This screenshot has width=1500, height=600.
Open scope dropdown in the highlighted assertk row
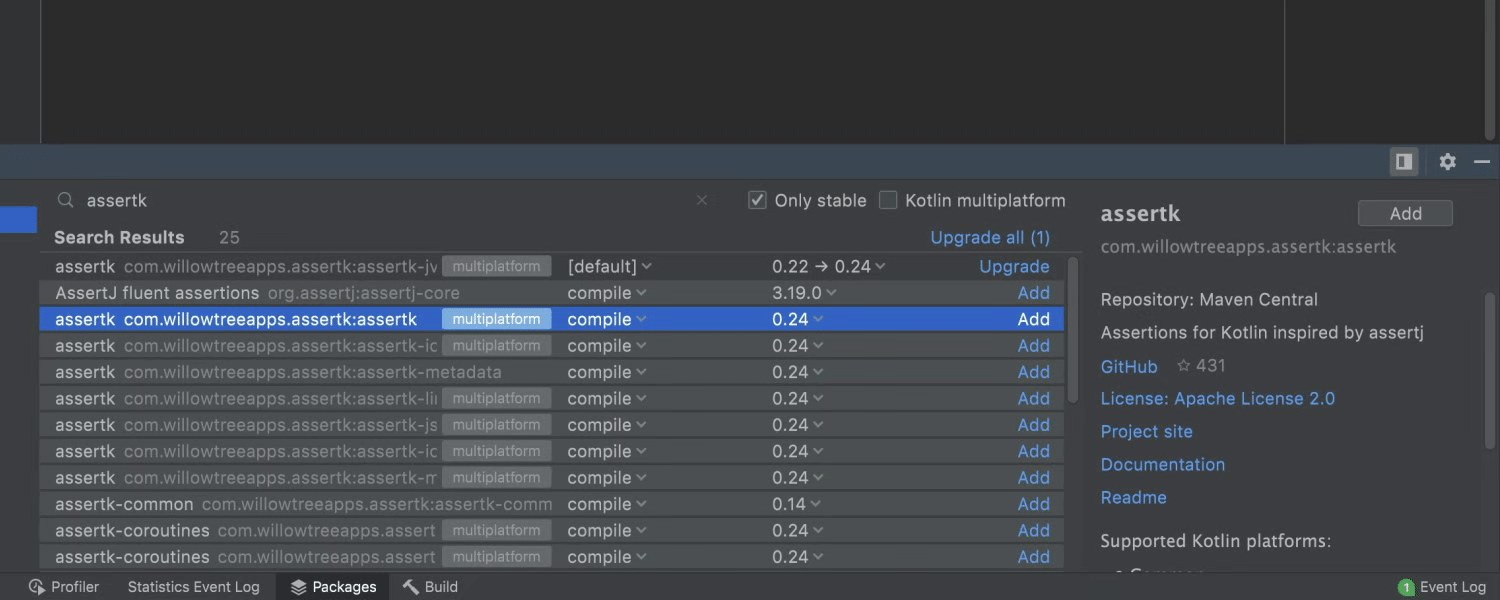coord(606,319)
